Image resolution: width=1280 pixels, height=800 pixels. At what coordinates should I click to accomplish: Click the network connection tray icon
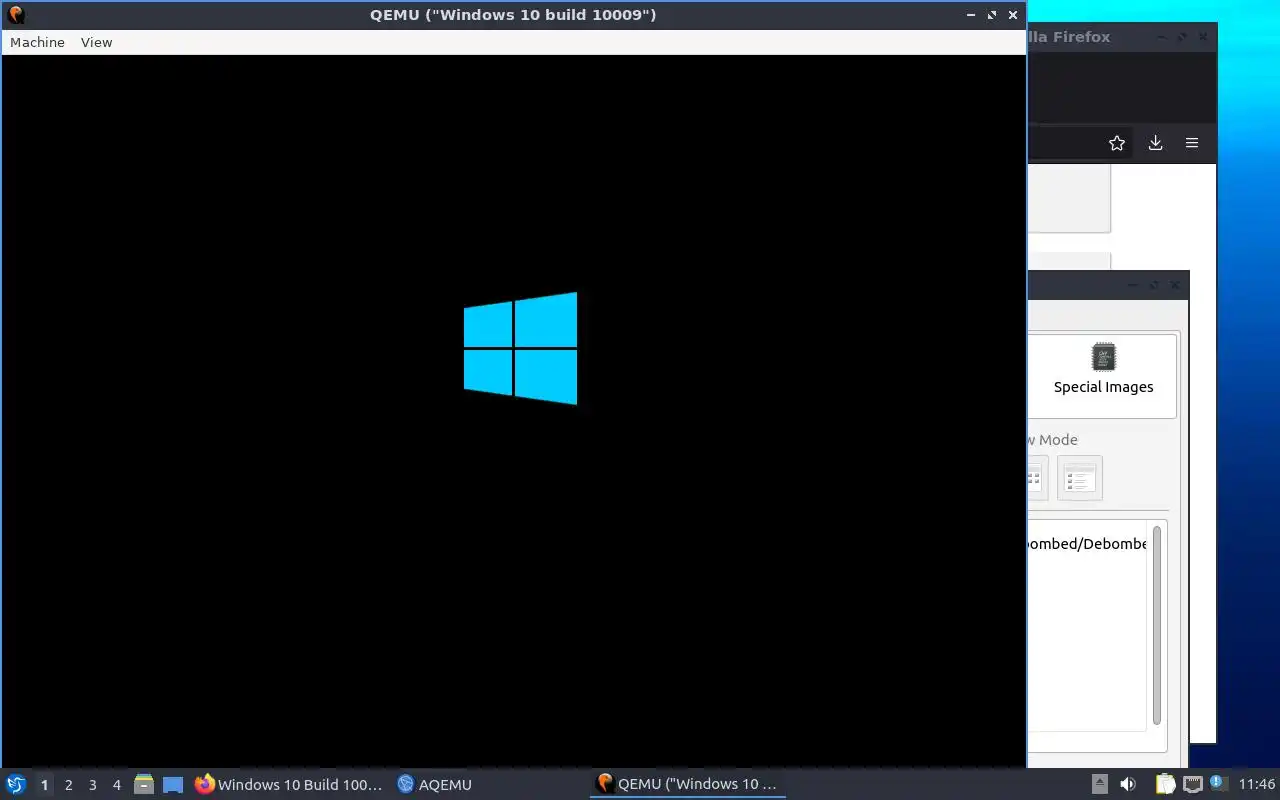(x=1192, y=784)
